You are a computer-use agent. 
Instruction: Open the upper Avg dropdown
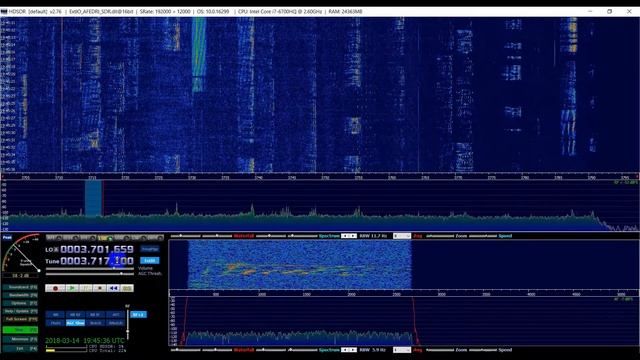(402, 236)
